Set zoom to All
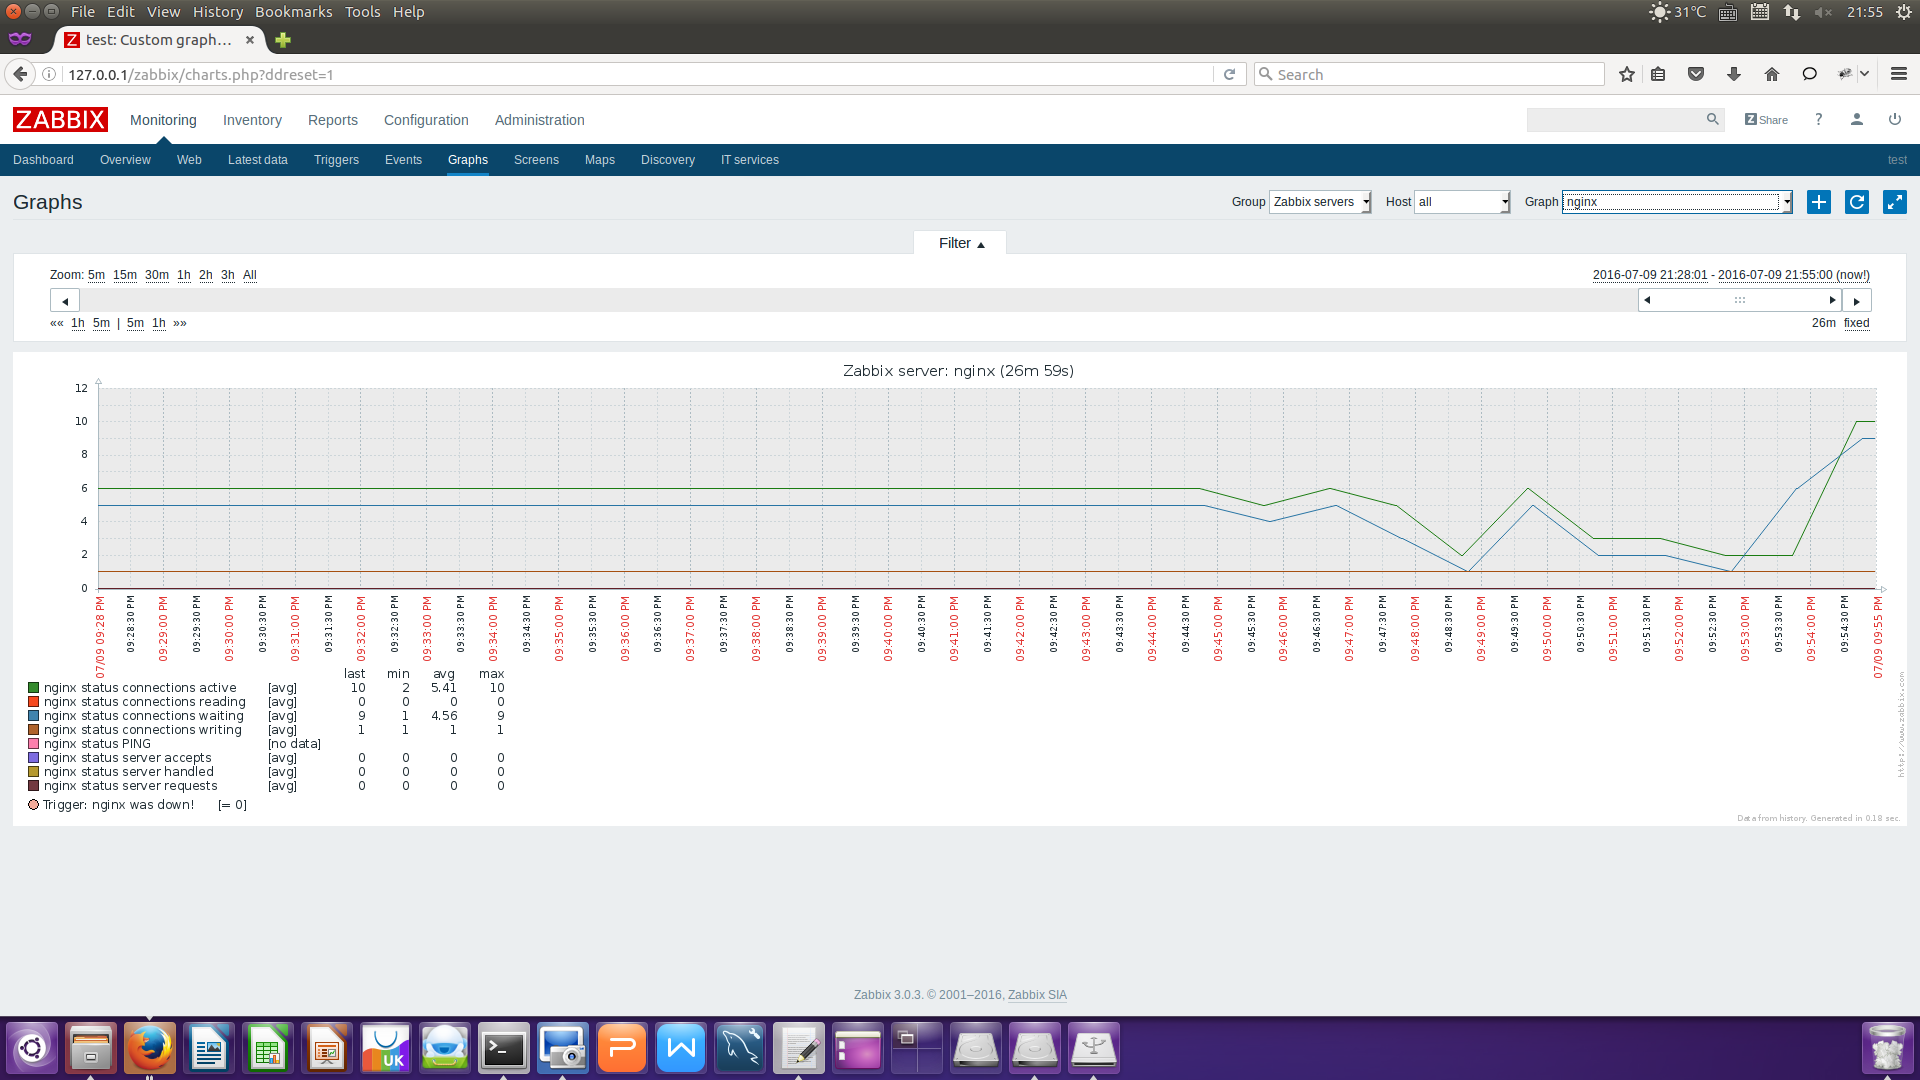The image size is (1920, 1080). [250, 275]
